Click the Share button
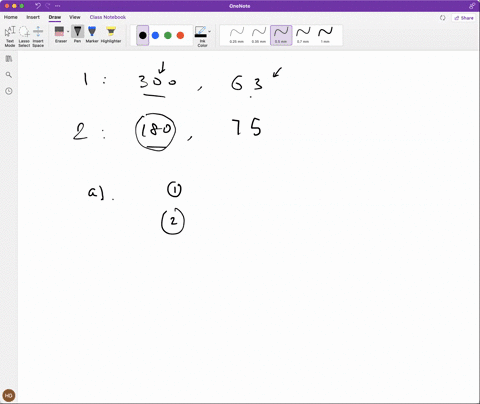Screen dimensions: 480x404 click(x=464, y=18)
